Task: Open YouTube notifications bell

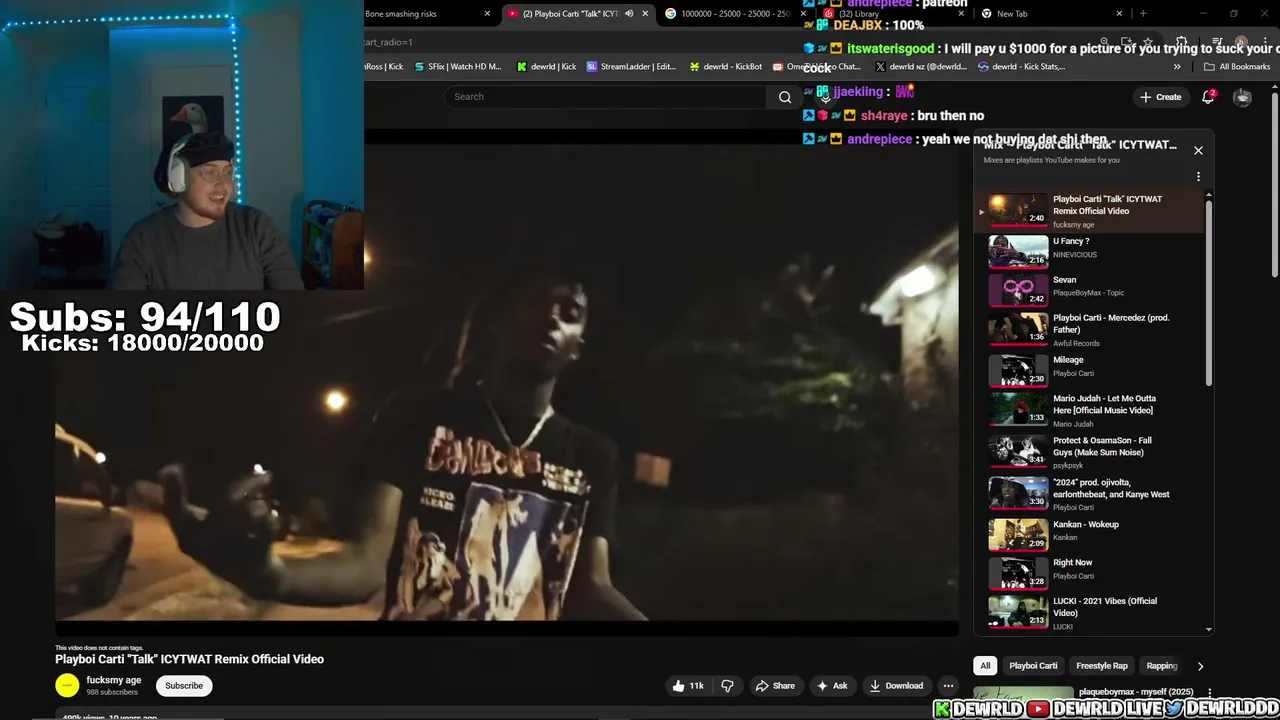Action: 1208,97
